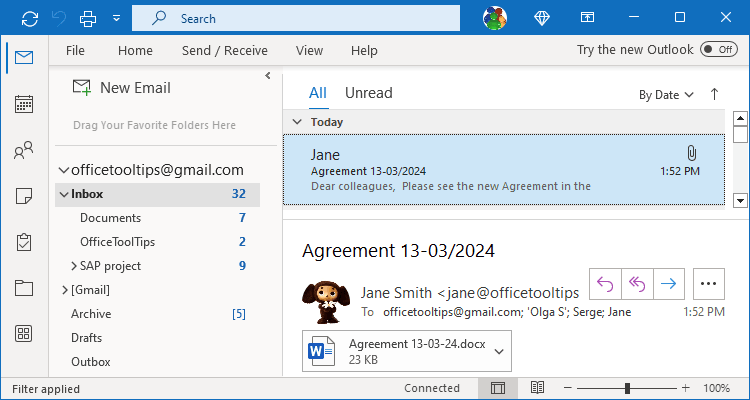Click the Reply All double-arrow button
The width and height of the screenshot is (750, 400).
[x=637, y=284]
